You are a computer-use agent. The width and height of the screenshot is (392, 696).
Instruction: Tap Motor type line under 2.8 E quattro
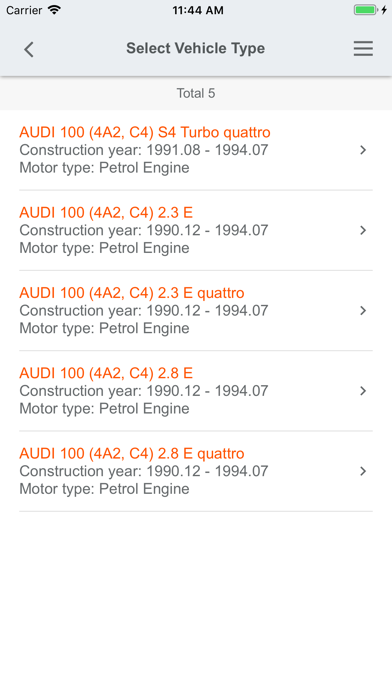pos(104,489)
